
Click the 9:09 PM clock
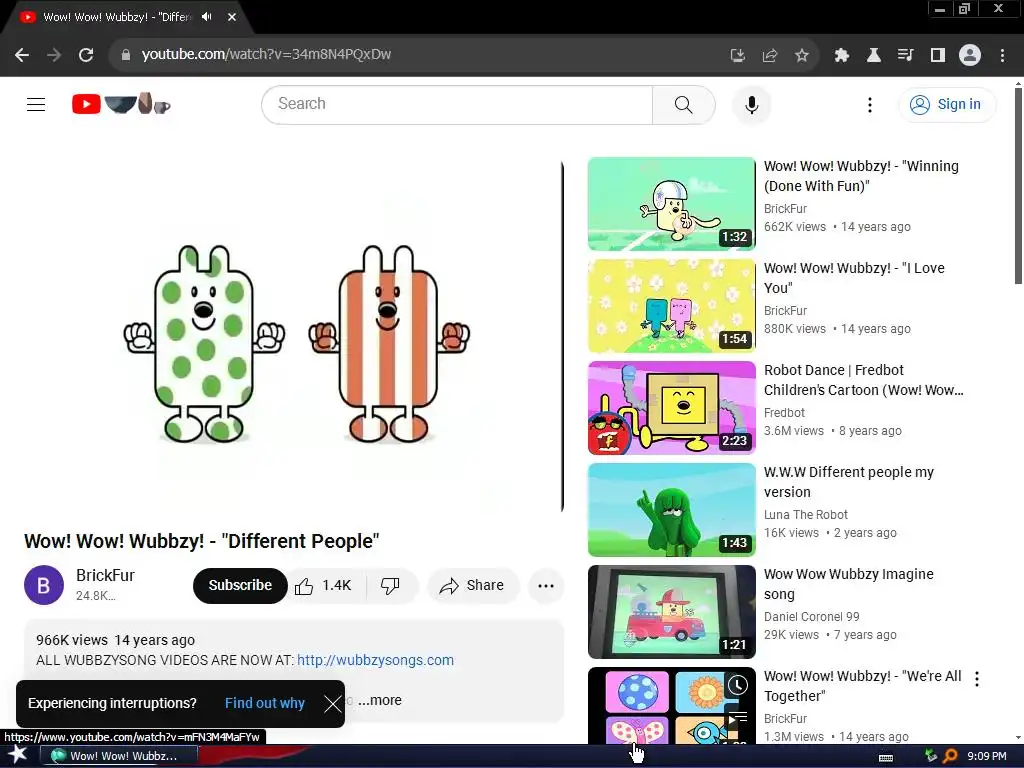click(x=987, y=756)
